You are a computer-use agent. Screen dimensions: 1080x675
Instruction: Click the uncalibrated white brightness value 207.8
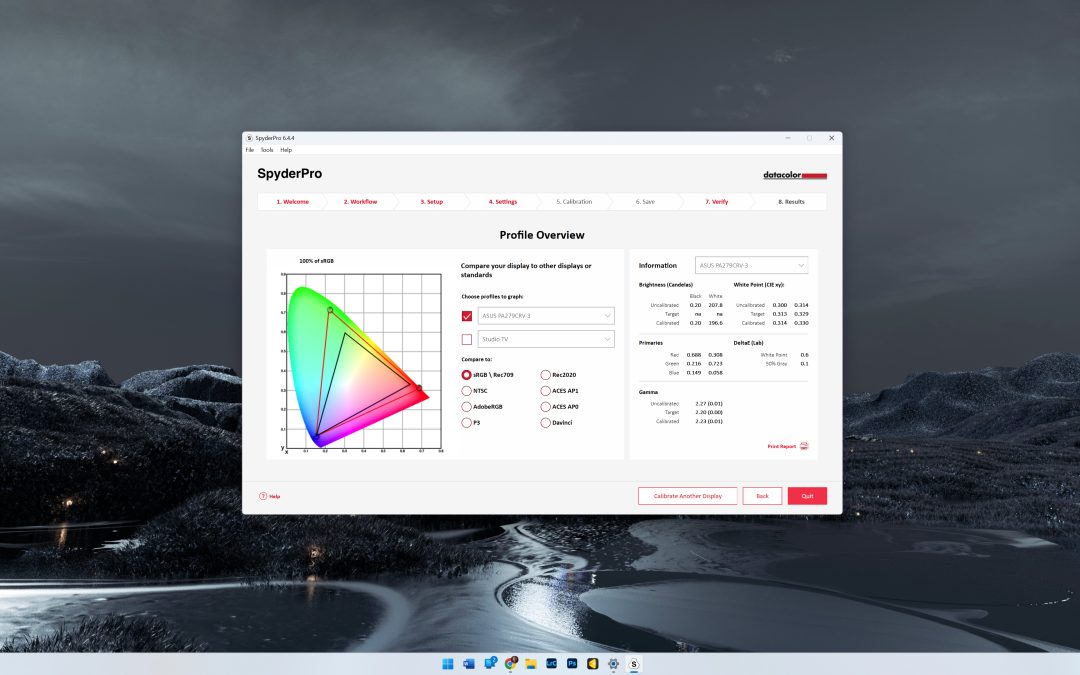click(716, 305)
